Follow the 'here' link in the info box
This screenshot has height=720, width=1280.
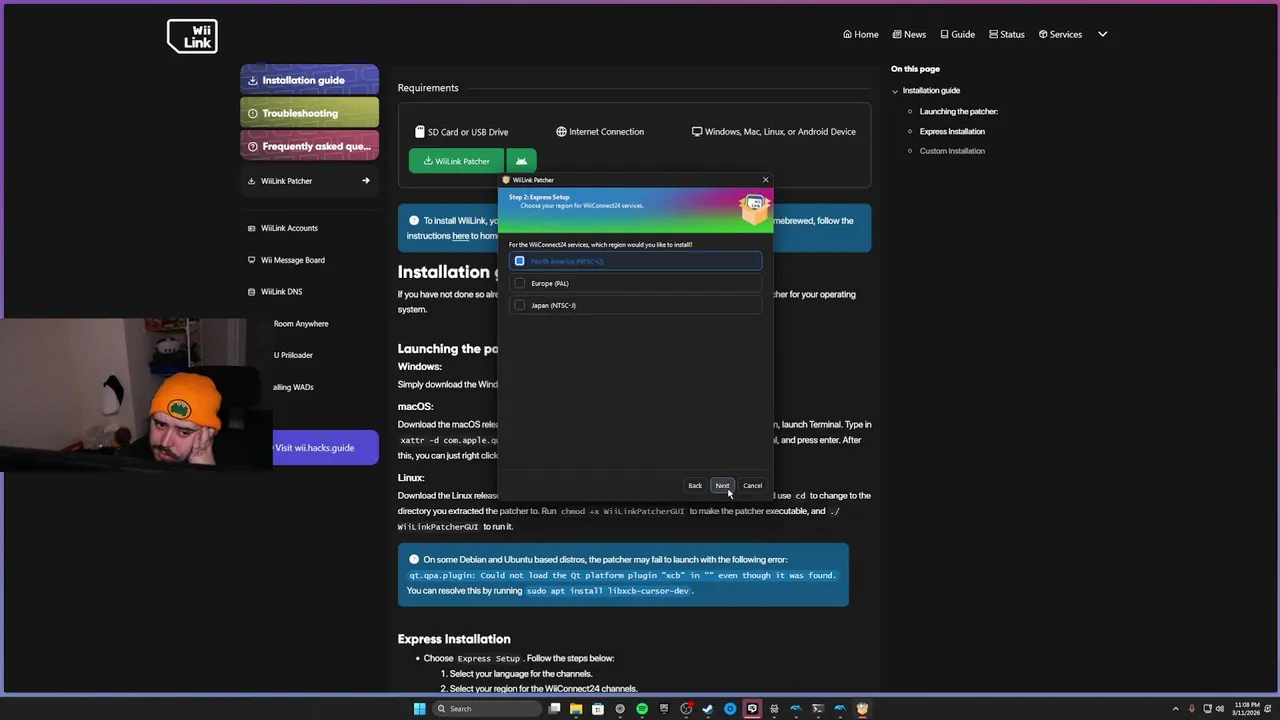(x=461, y=236)
